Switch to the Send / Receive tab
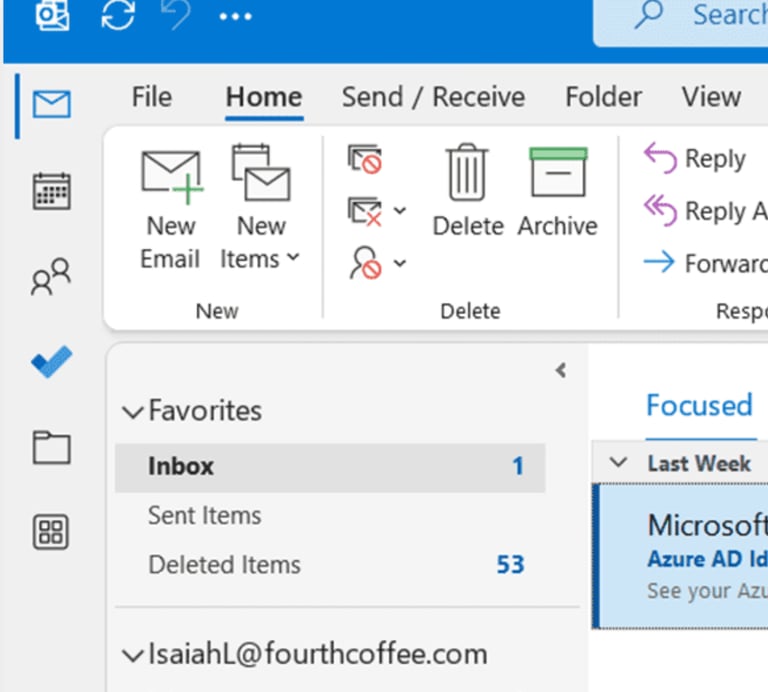 coord(433,97)
